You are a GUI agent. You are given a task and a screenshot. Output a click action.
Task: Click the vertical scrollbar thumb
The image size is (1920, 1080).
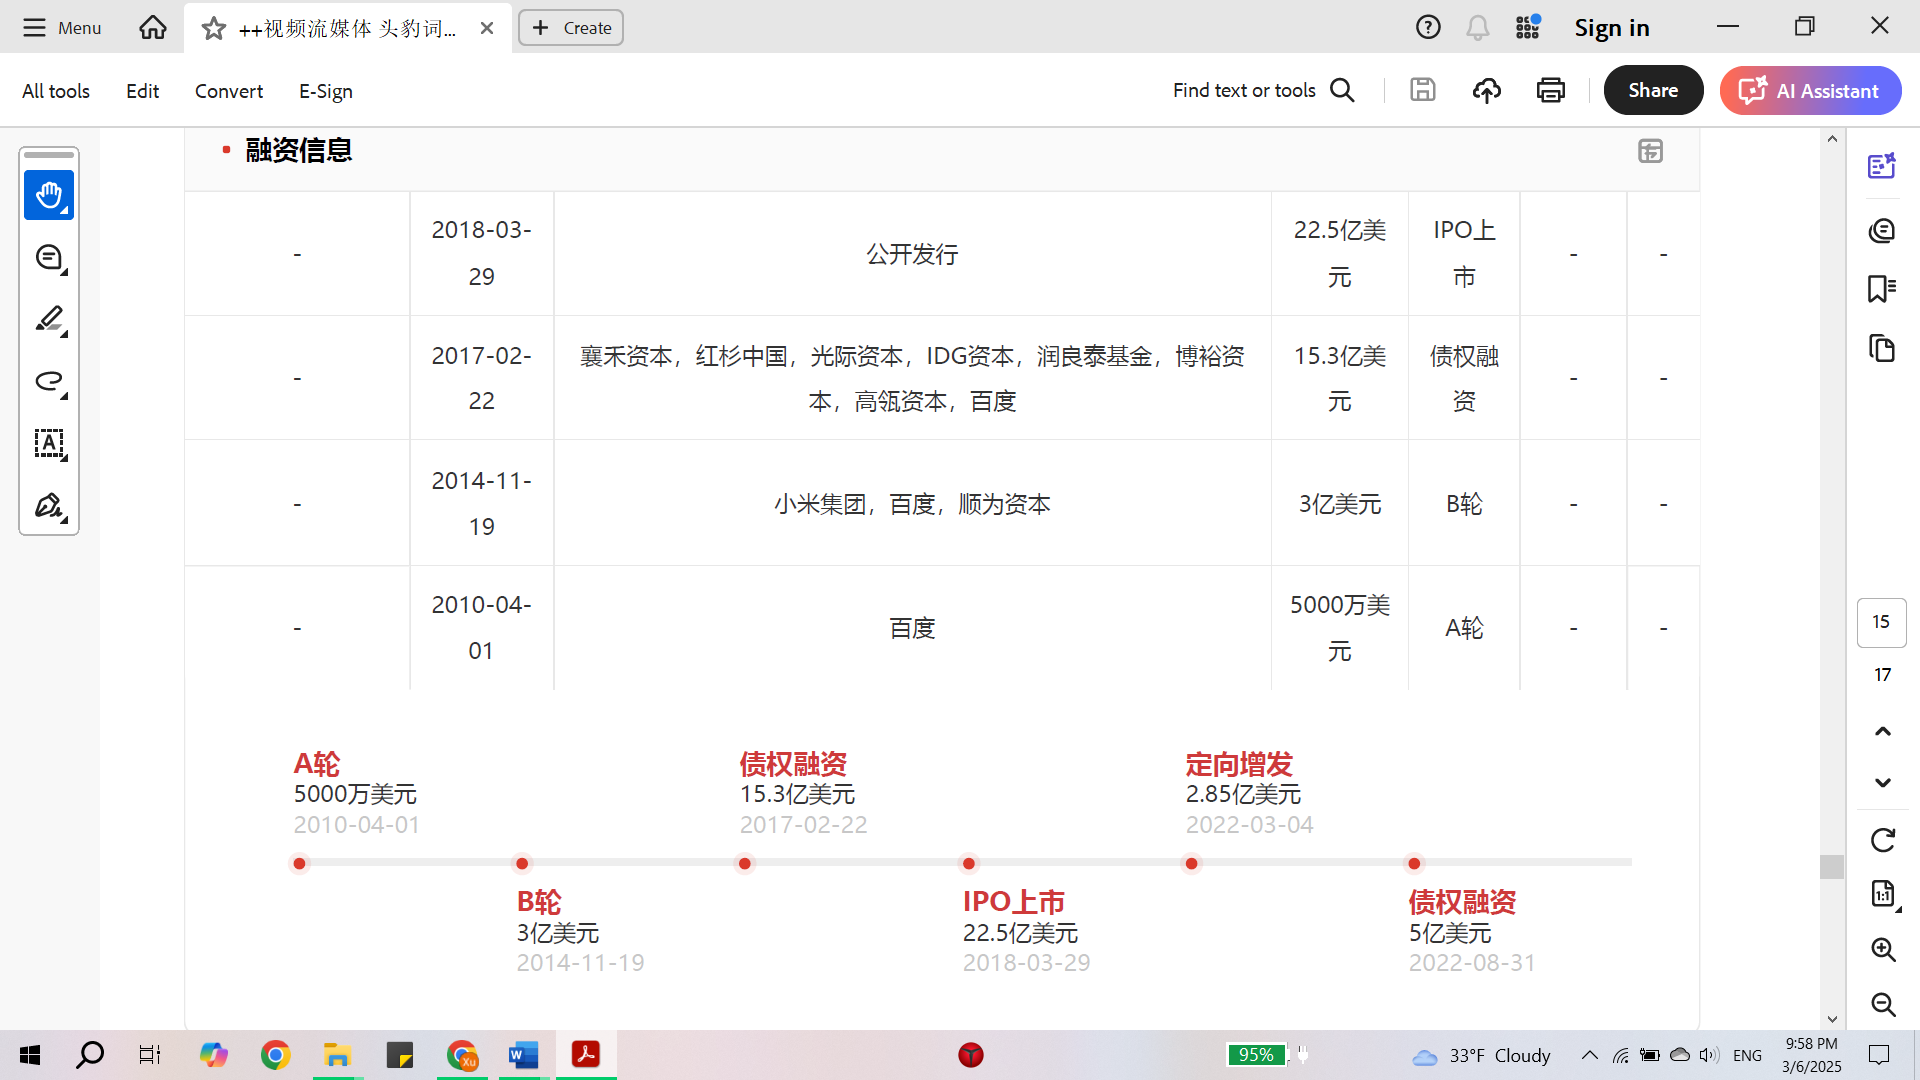[1832, 866]
